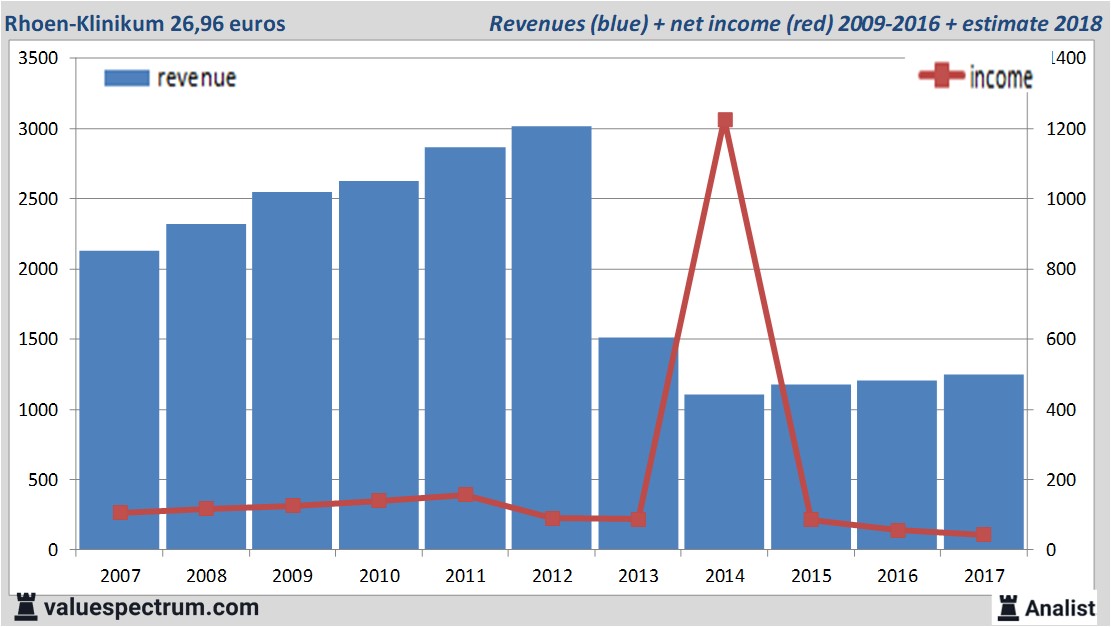Select the title 'Rhoen-Klinikum 26,96 euros'
This screenshot has width=1111, height=627.
(x=145, y=23)
